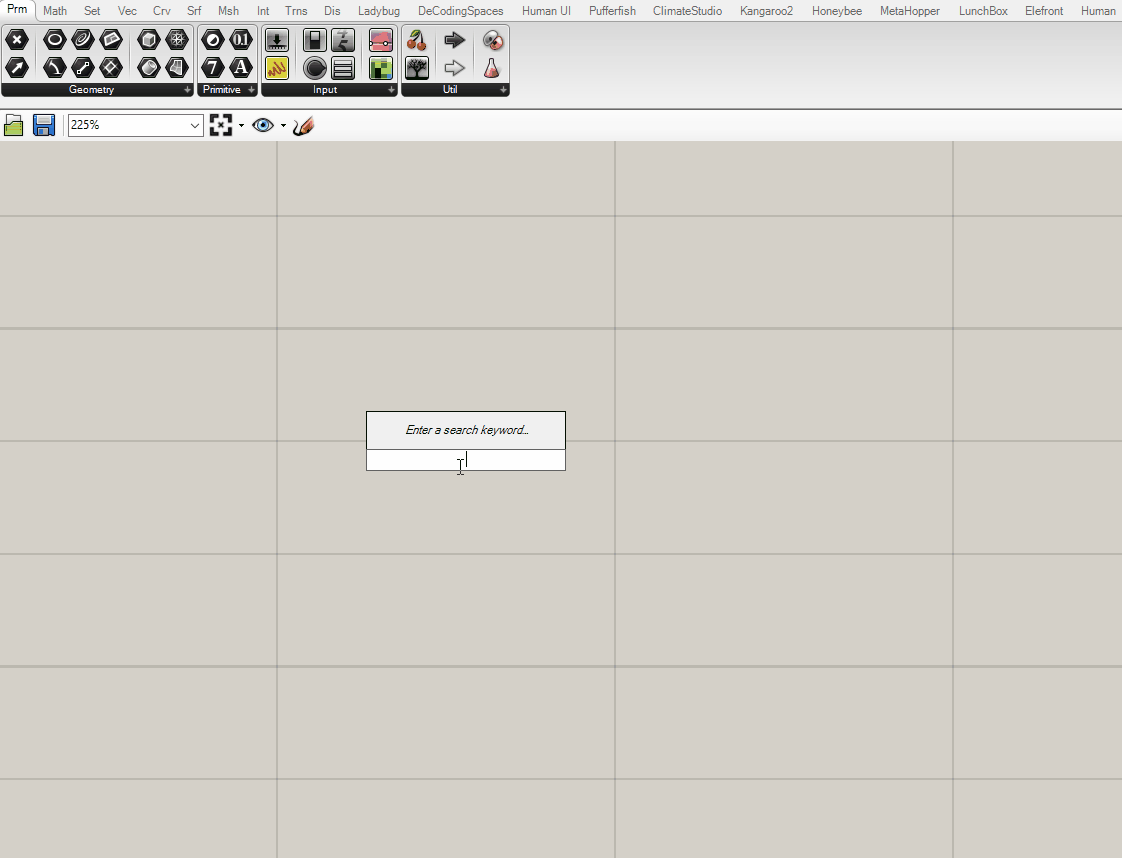Switch to the Crv tab
The height and width of the screenshot is (858, 1122).
click(x=162, y=11)
